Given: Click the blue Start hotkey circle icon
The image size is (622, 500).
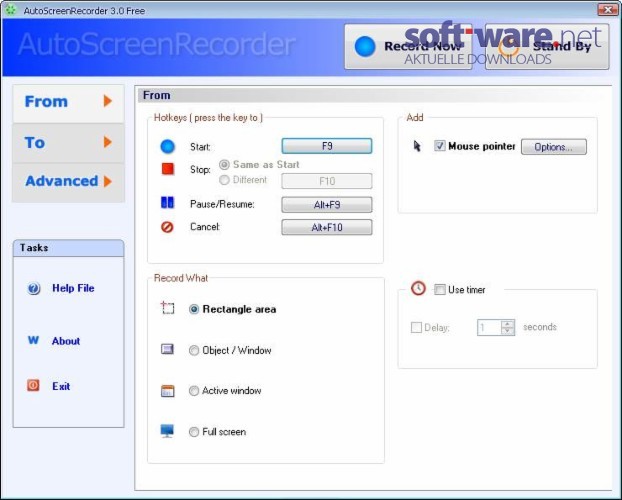Looking at the screenshot, I should click(167, 146).
